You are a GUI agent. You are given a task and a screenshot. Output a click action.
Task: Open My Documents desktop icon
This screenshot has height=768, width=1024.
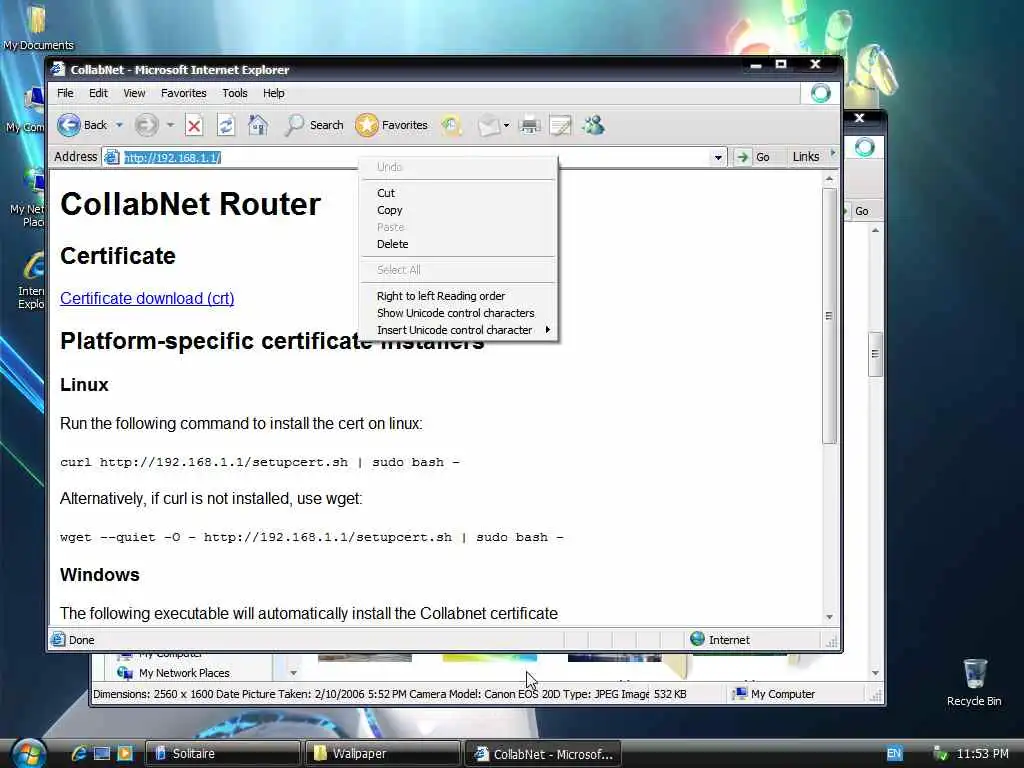37,27
